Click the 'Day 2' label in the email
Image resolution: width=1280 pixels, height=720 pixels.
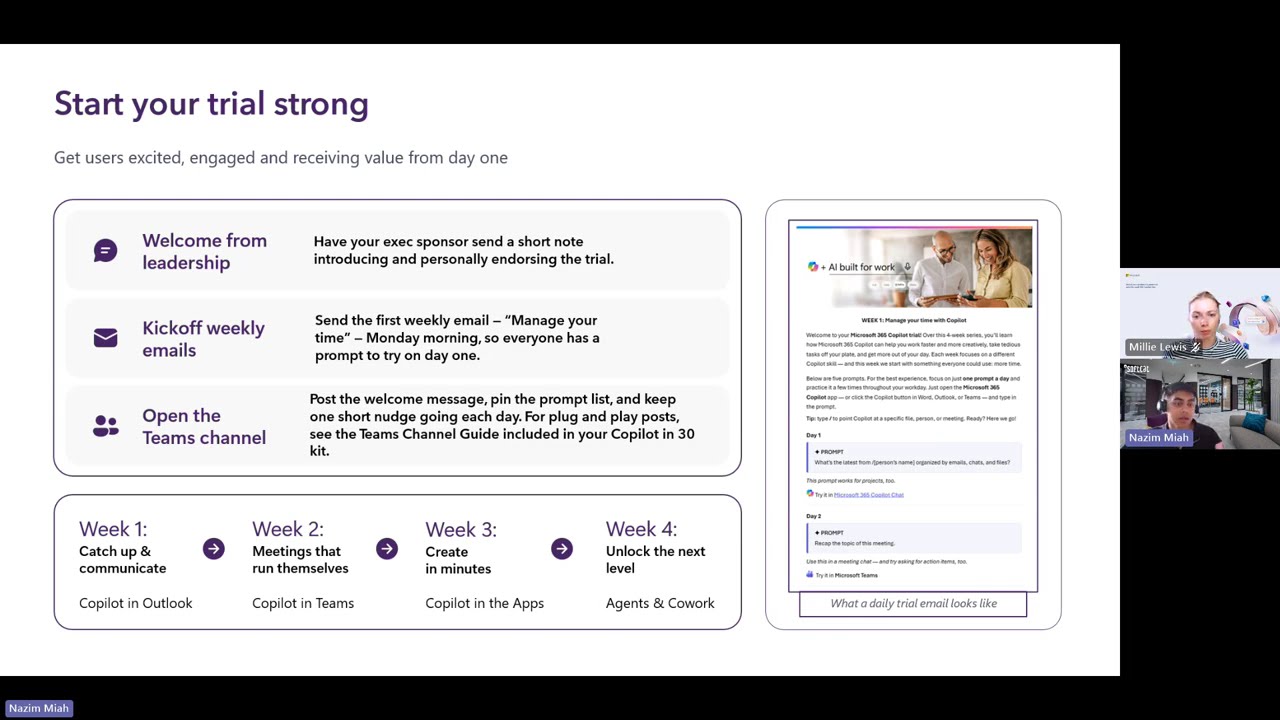tap(813, 517)
